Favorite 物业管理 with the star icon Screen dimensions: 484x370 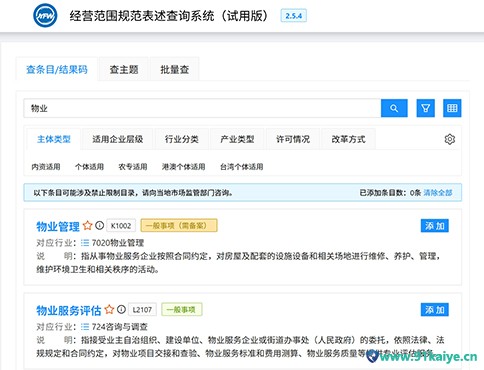[x=87, y=226]
